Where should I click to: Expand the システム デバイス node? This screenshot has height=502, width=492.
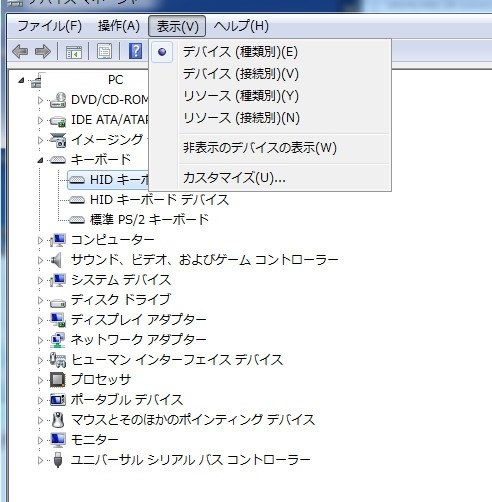point(40,280)
